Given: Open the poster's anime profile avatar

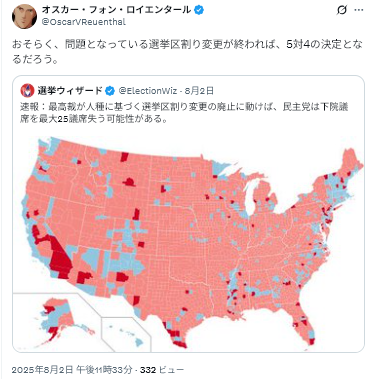Looking at the screenshot, I should click(24, 16).
